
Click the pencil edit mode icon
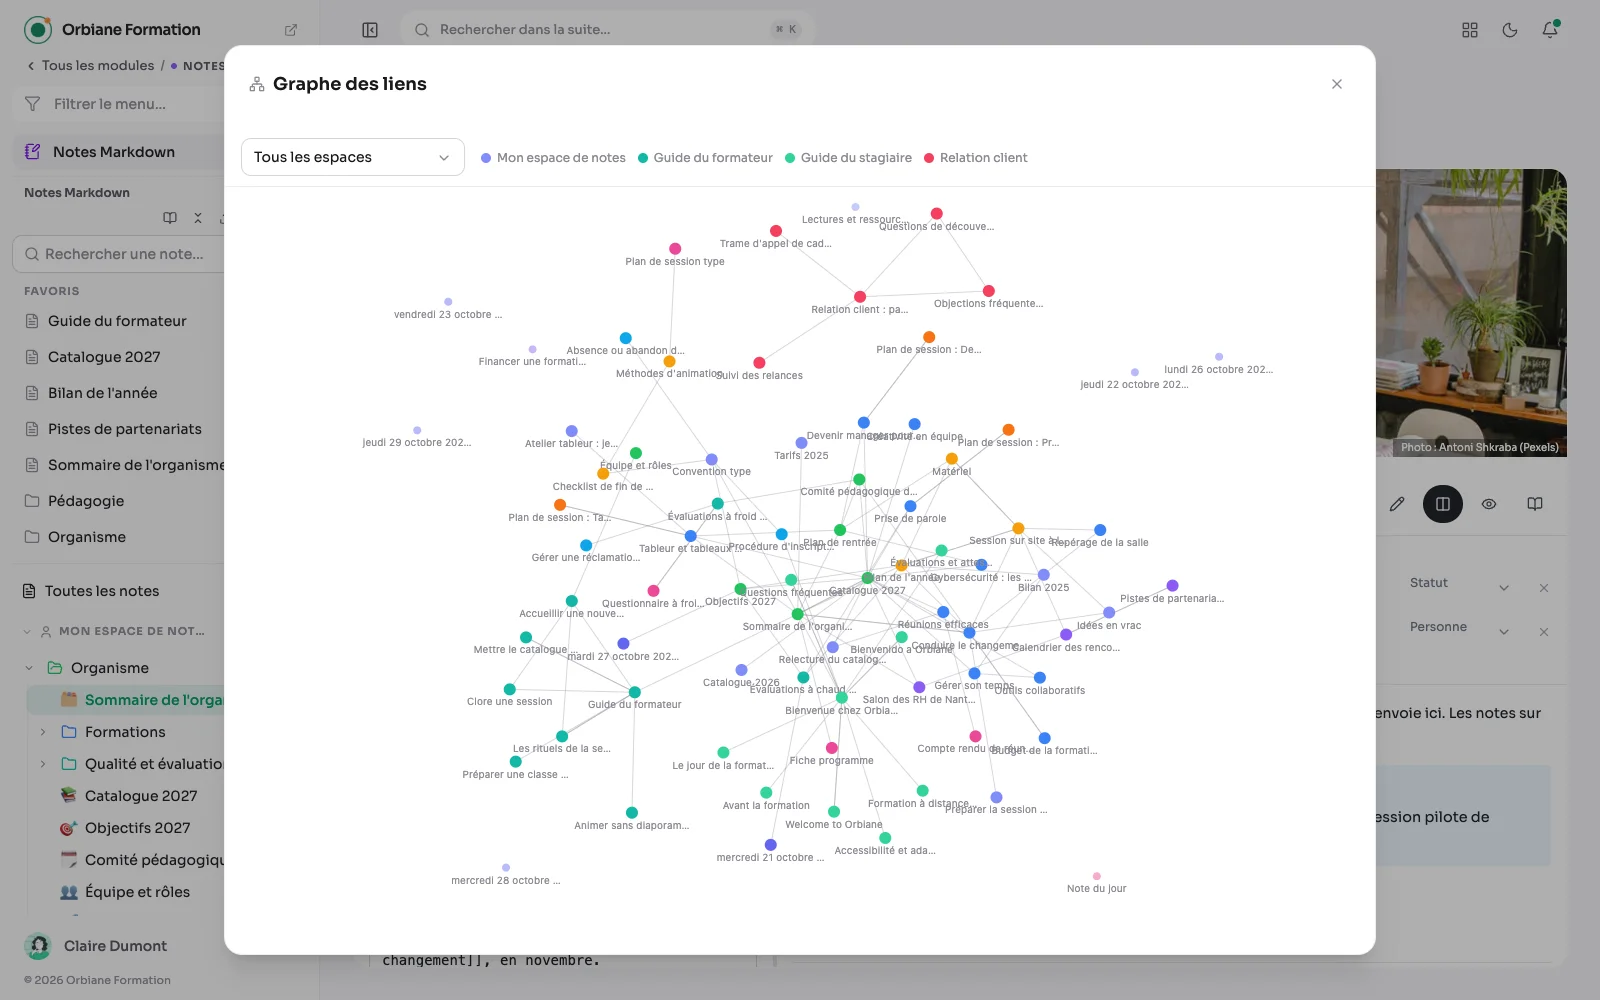tap(1397, 504)
